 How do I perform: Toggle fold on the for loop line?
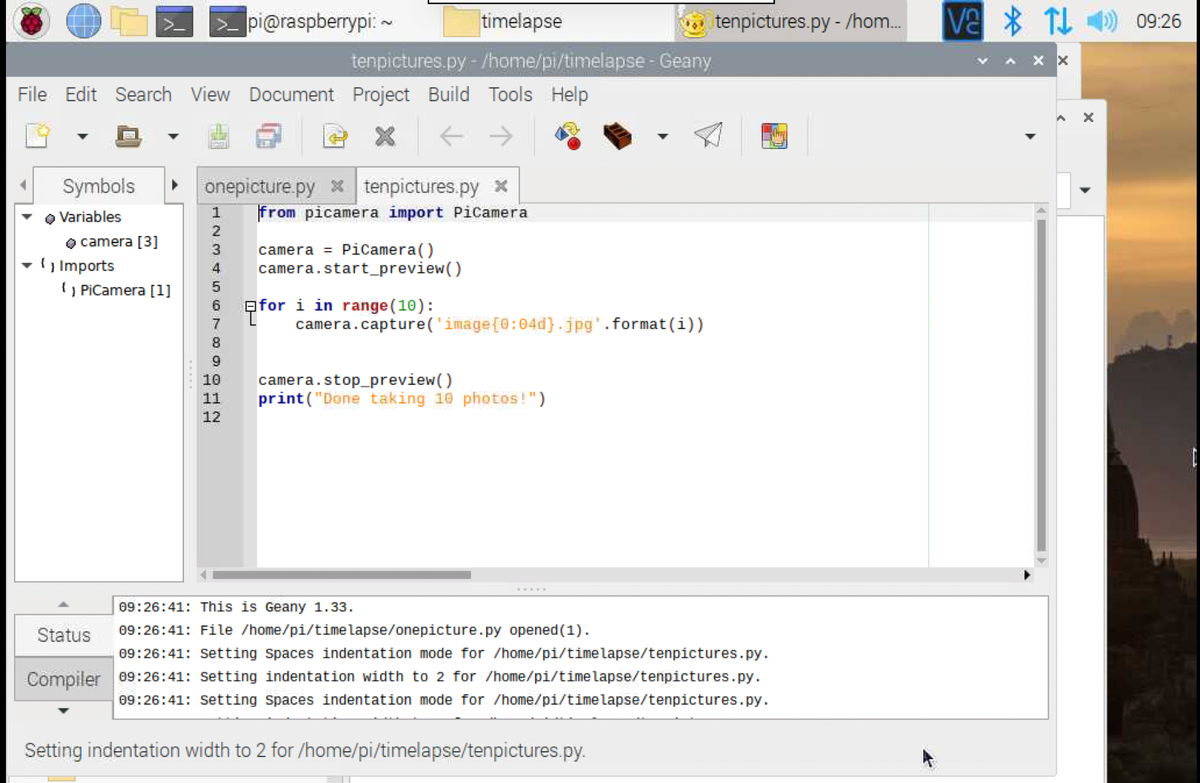pyautogui.click(x=251, y=307)
